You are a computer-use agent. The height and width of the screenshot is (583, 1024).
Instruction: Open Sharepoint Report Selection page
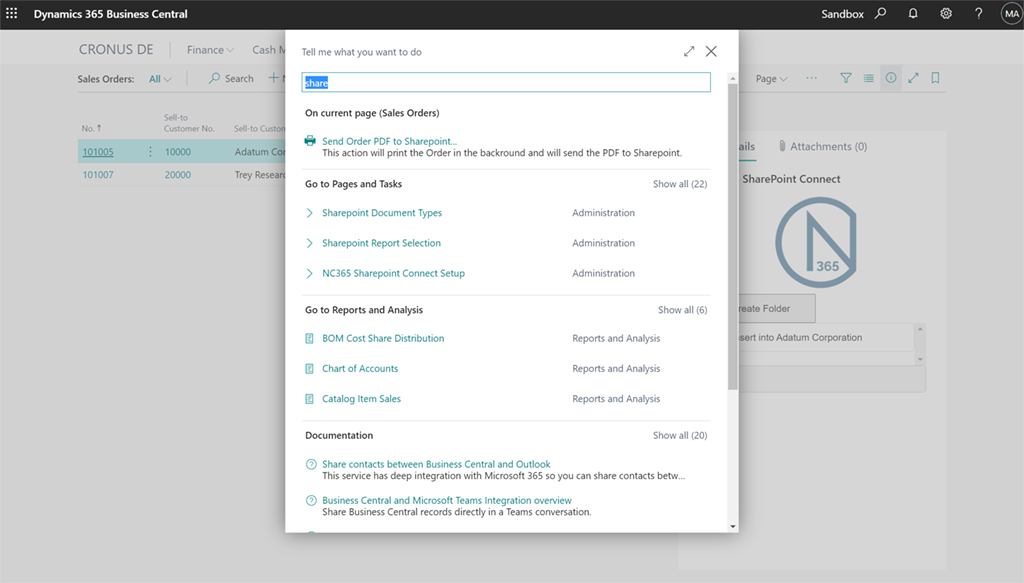point(381,243)
